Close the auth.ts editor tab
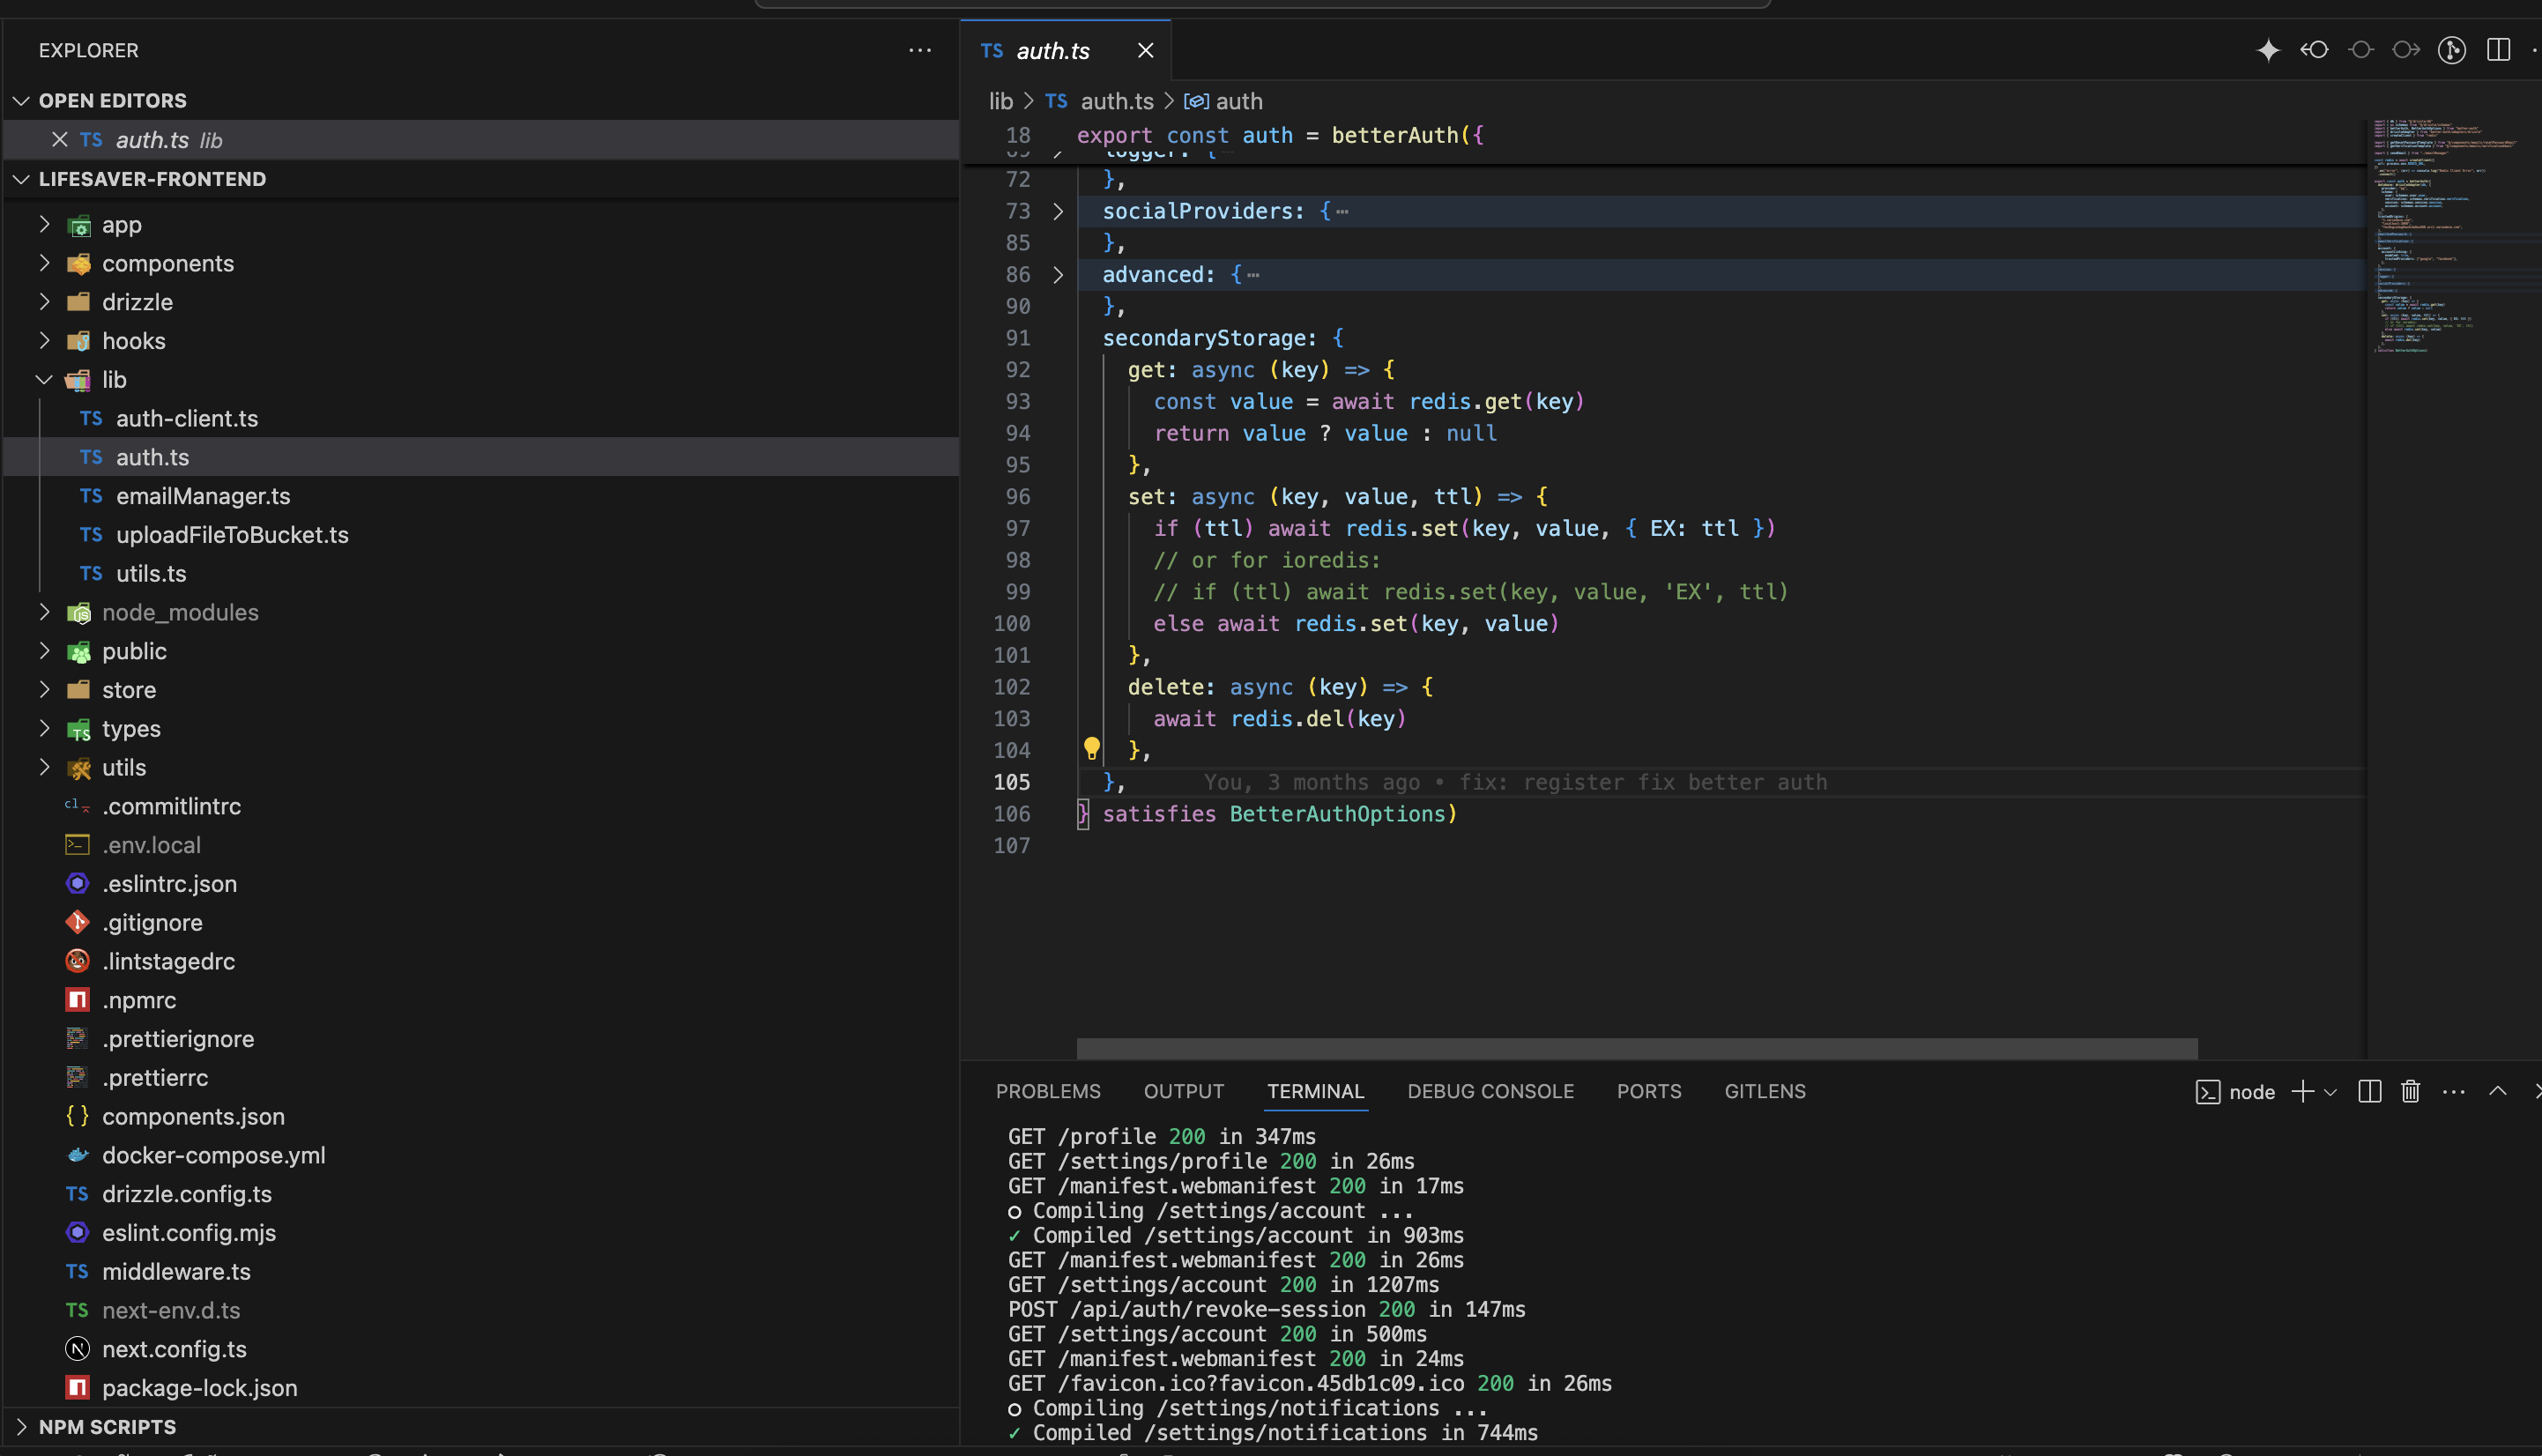This screenshot has width=2542, height=1456. coord(1146,51)
